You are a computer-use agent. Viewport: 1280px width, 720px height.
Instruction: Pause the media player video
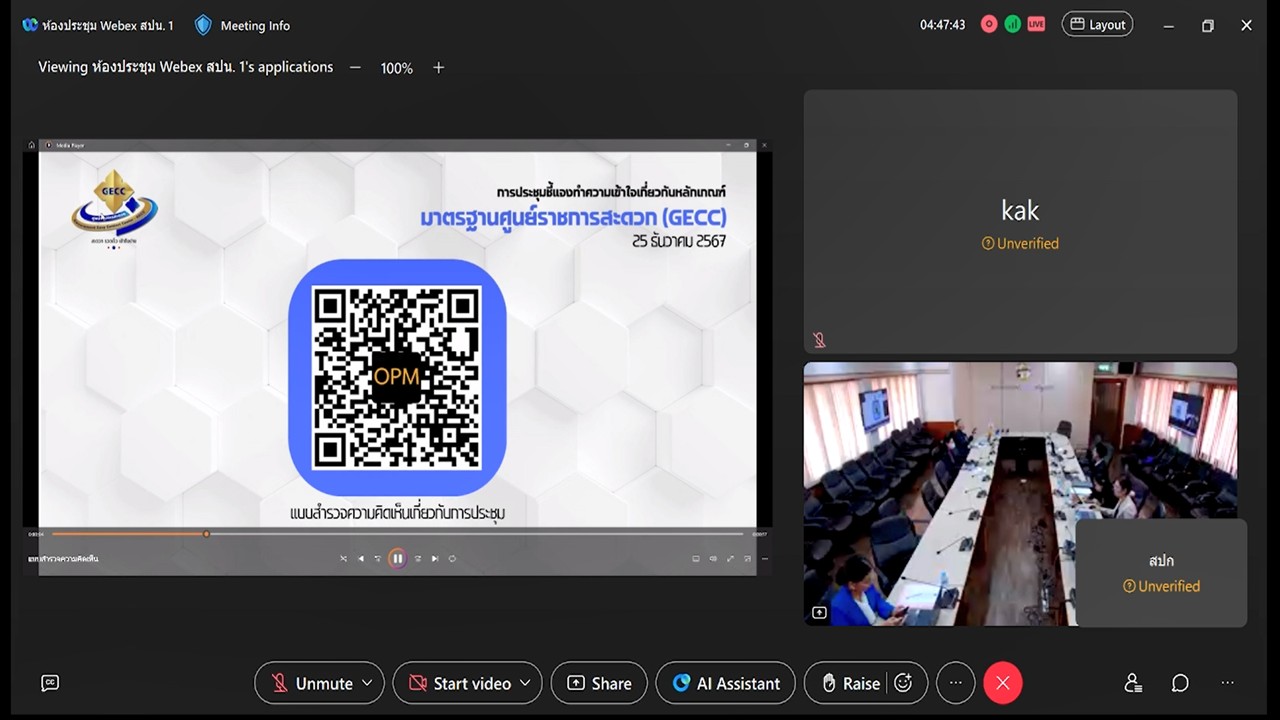tap(397, 559)
